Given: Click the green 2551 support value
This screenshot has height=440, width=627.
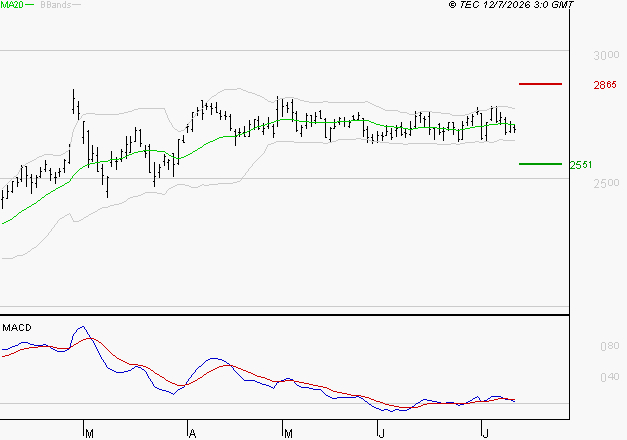Looking at the screenshot, I should 581,165.
